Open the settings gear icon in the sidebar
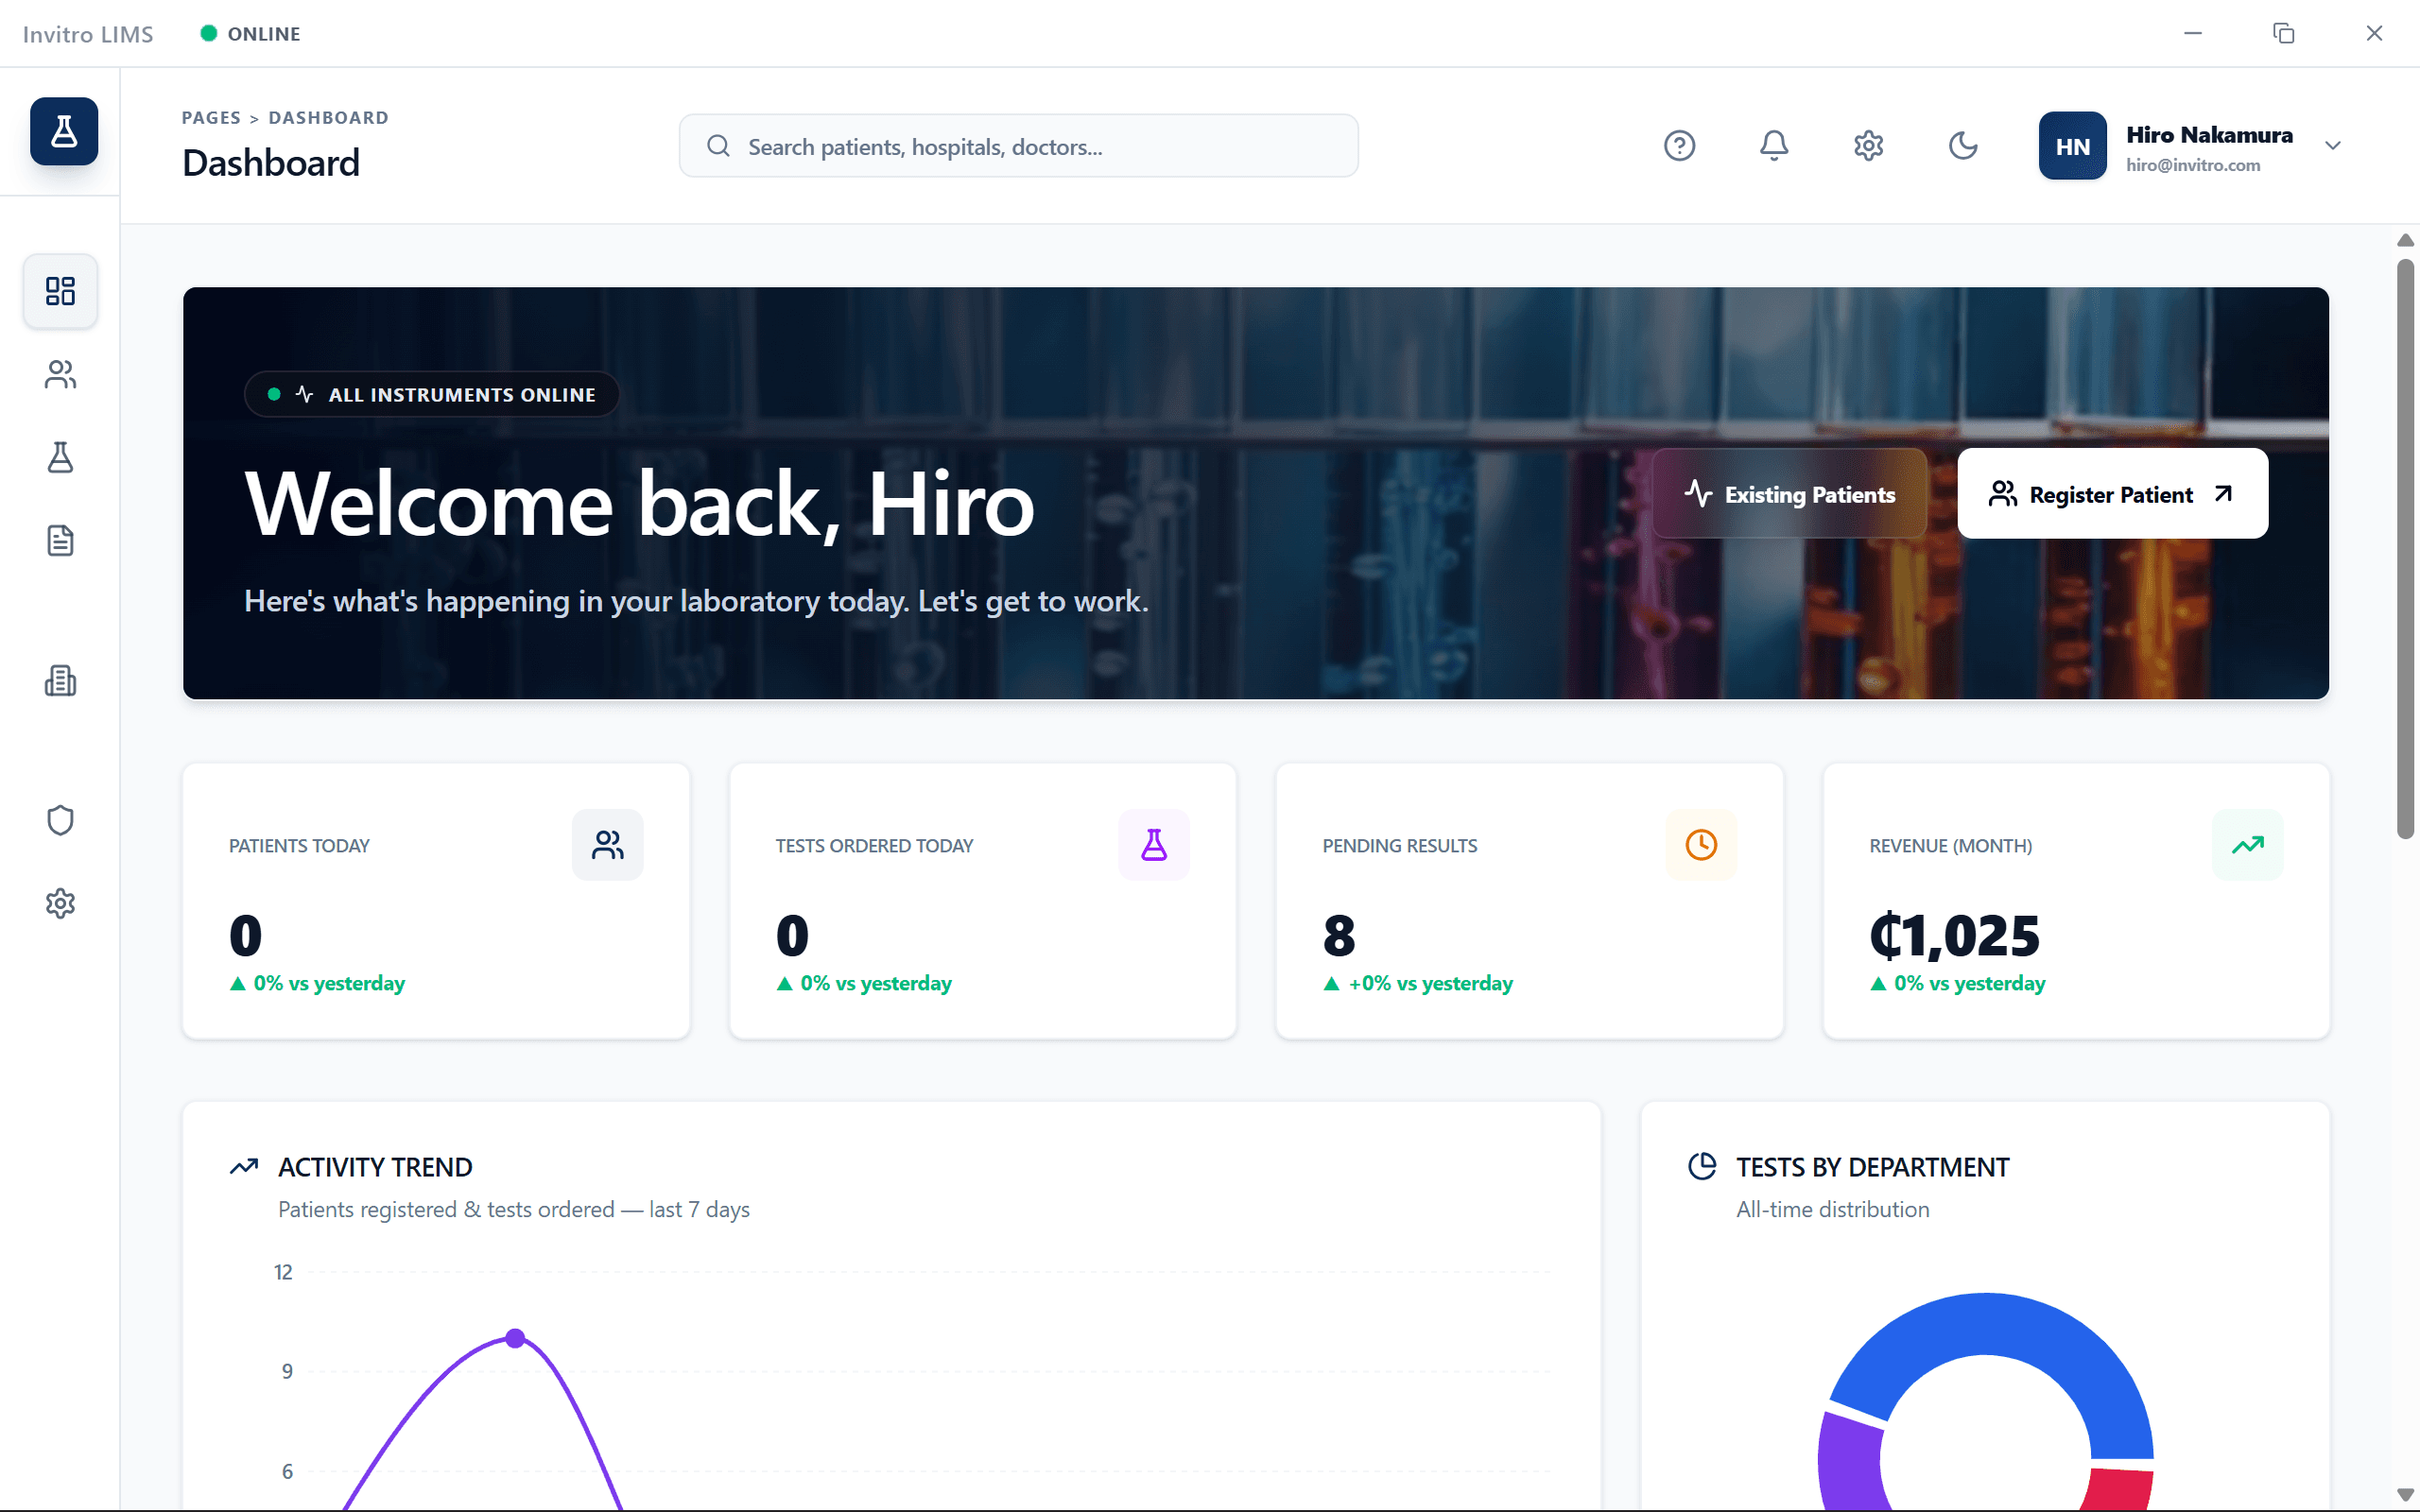This screenshot has height=1512, width=2420. coord(60,903)
